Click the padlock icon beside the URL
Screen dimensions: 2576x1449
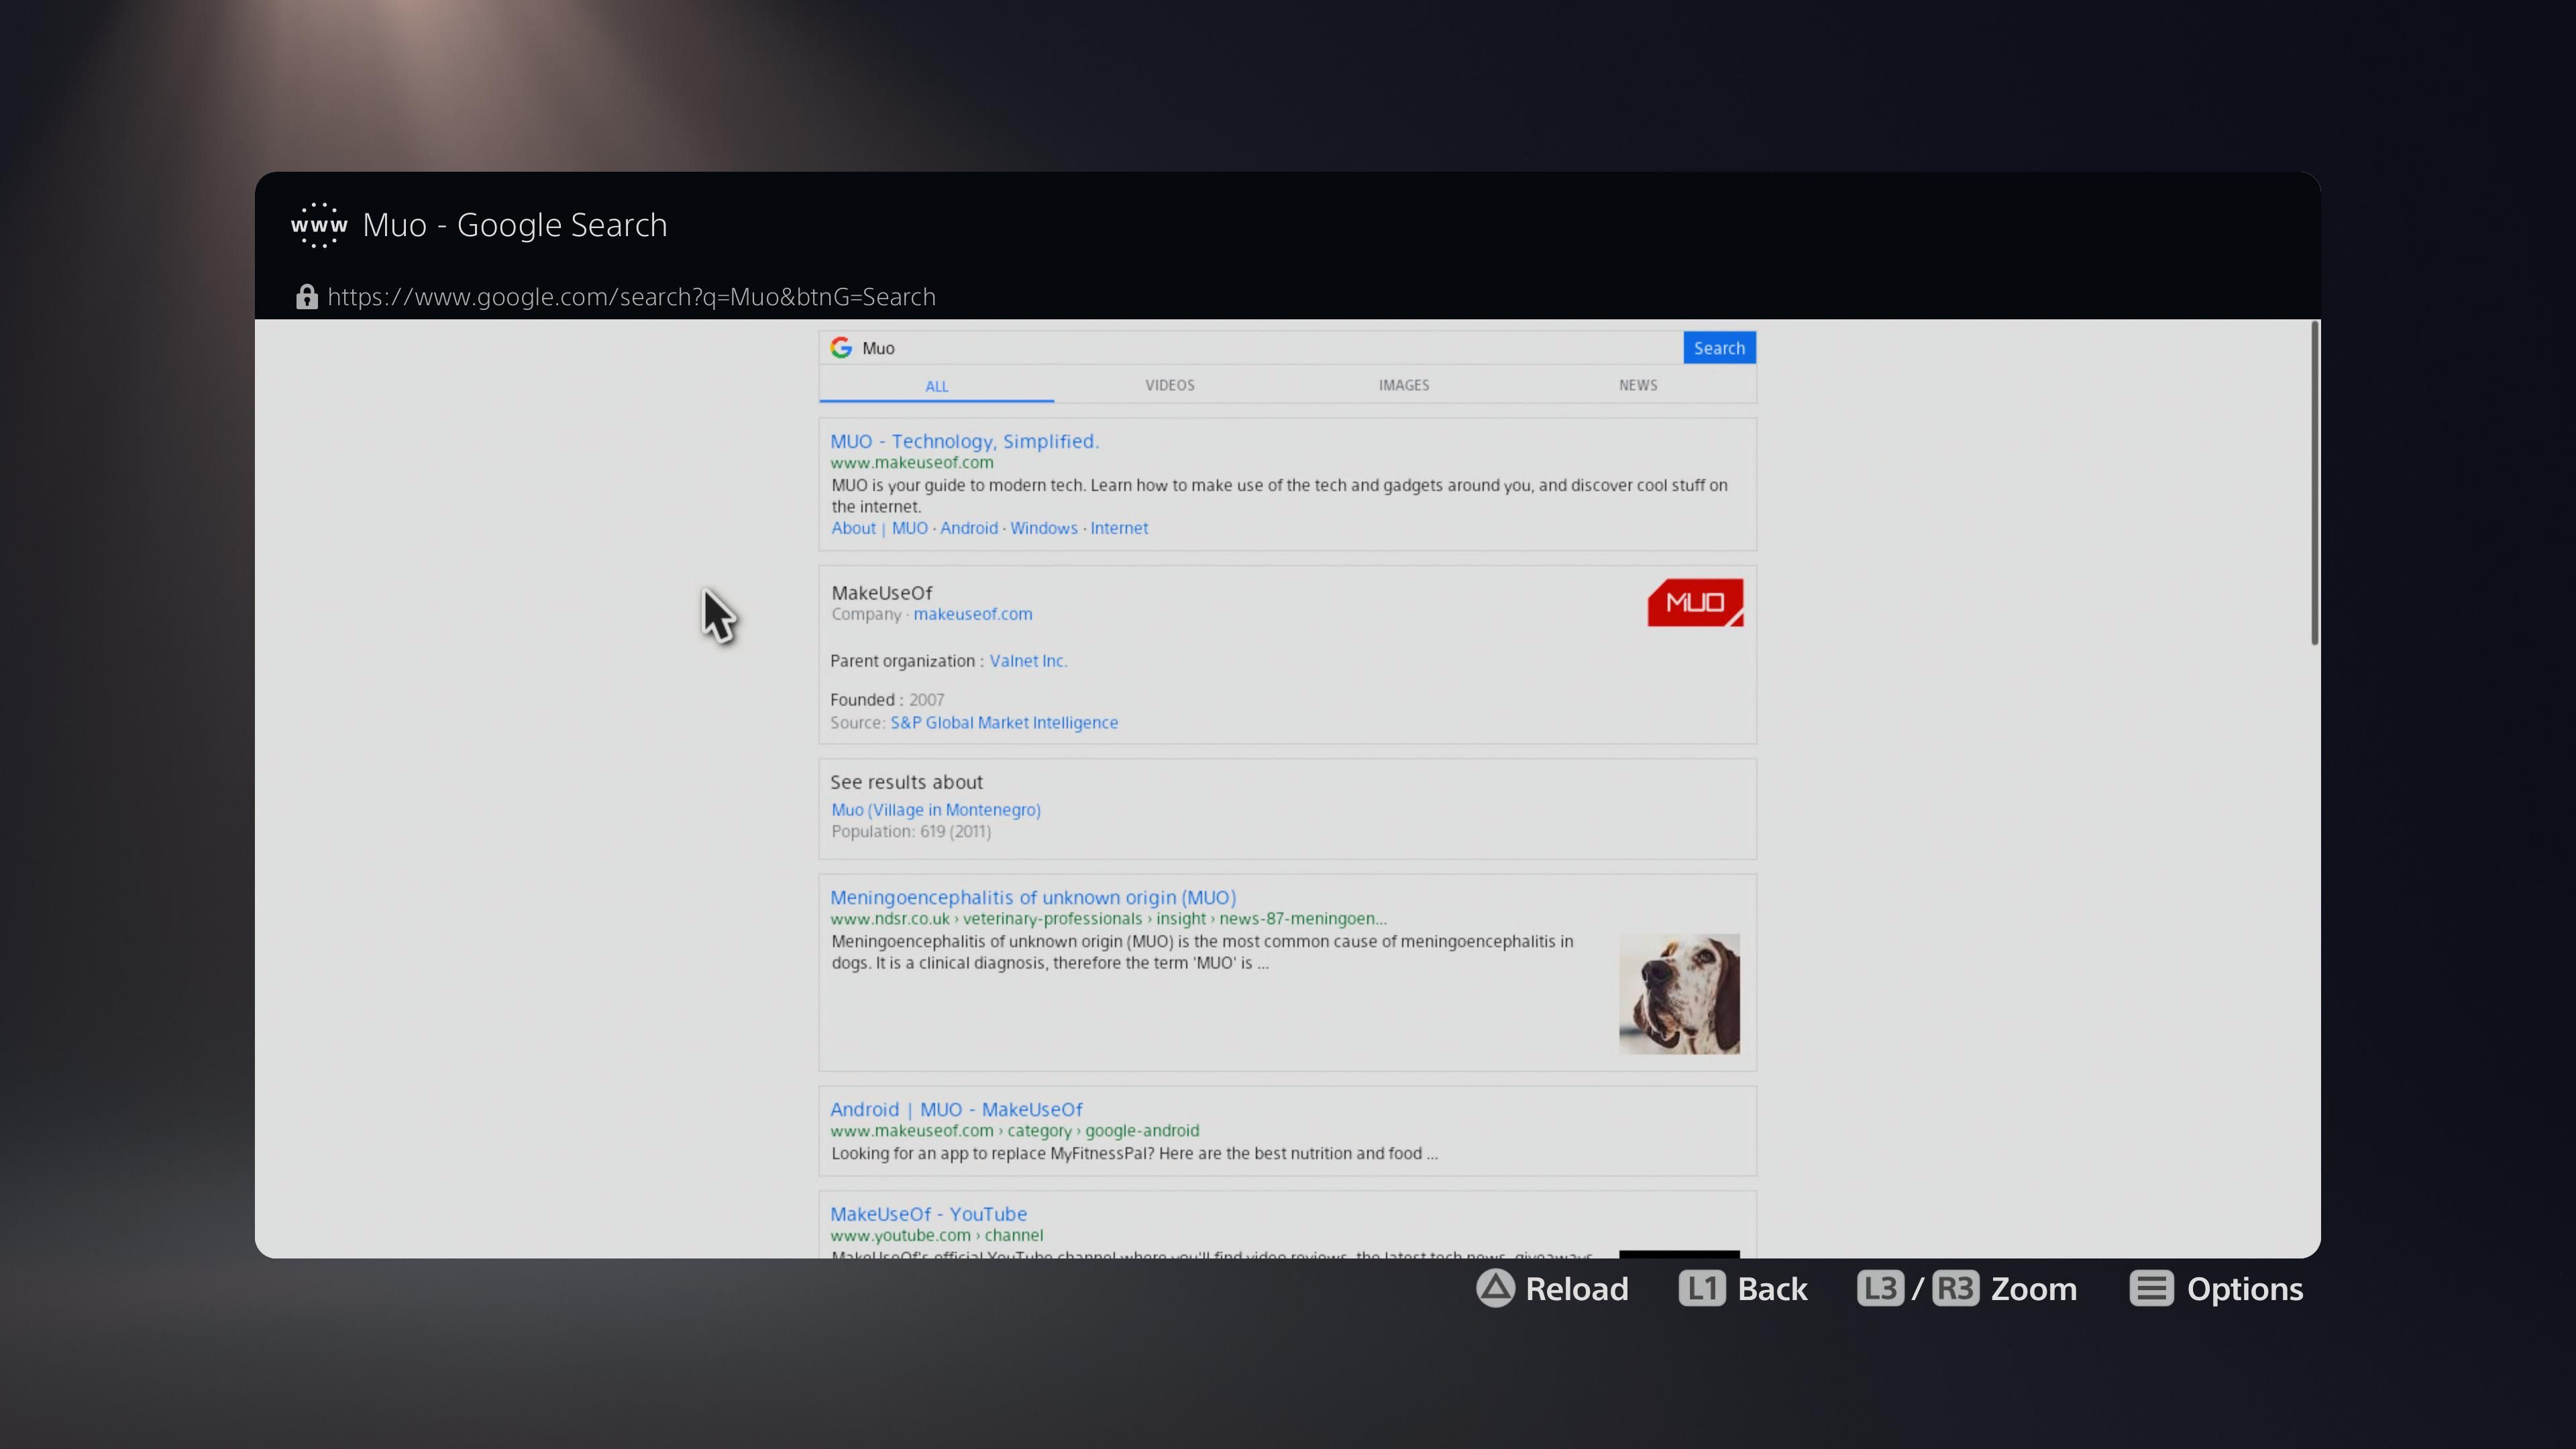click(x=306, y=296)
